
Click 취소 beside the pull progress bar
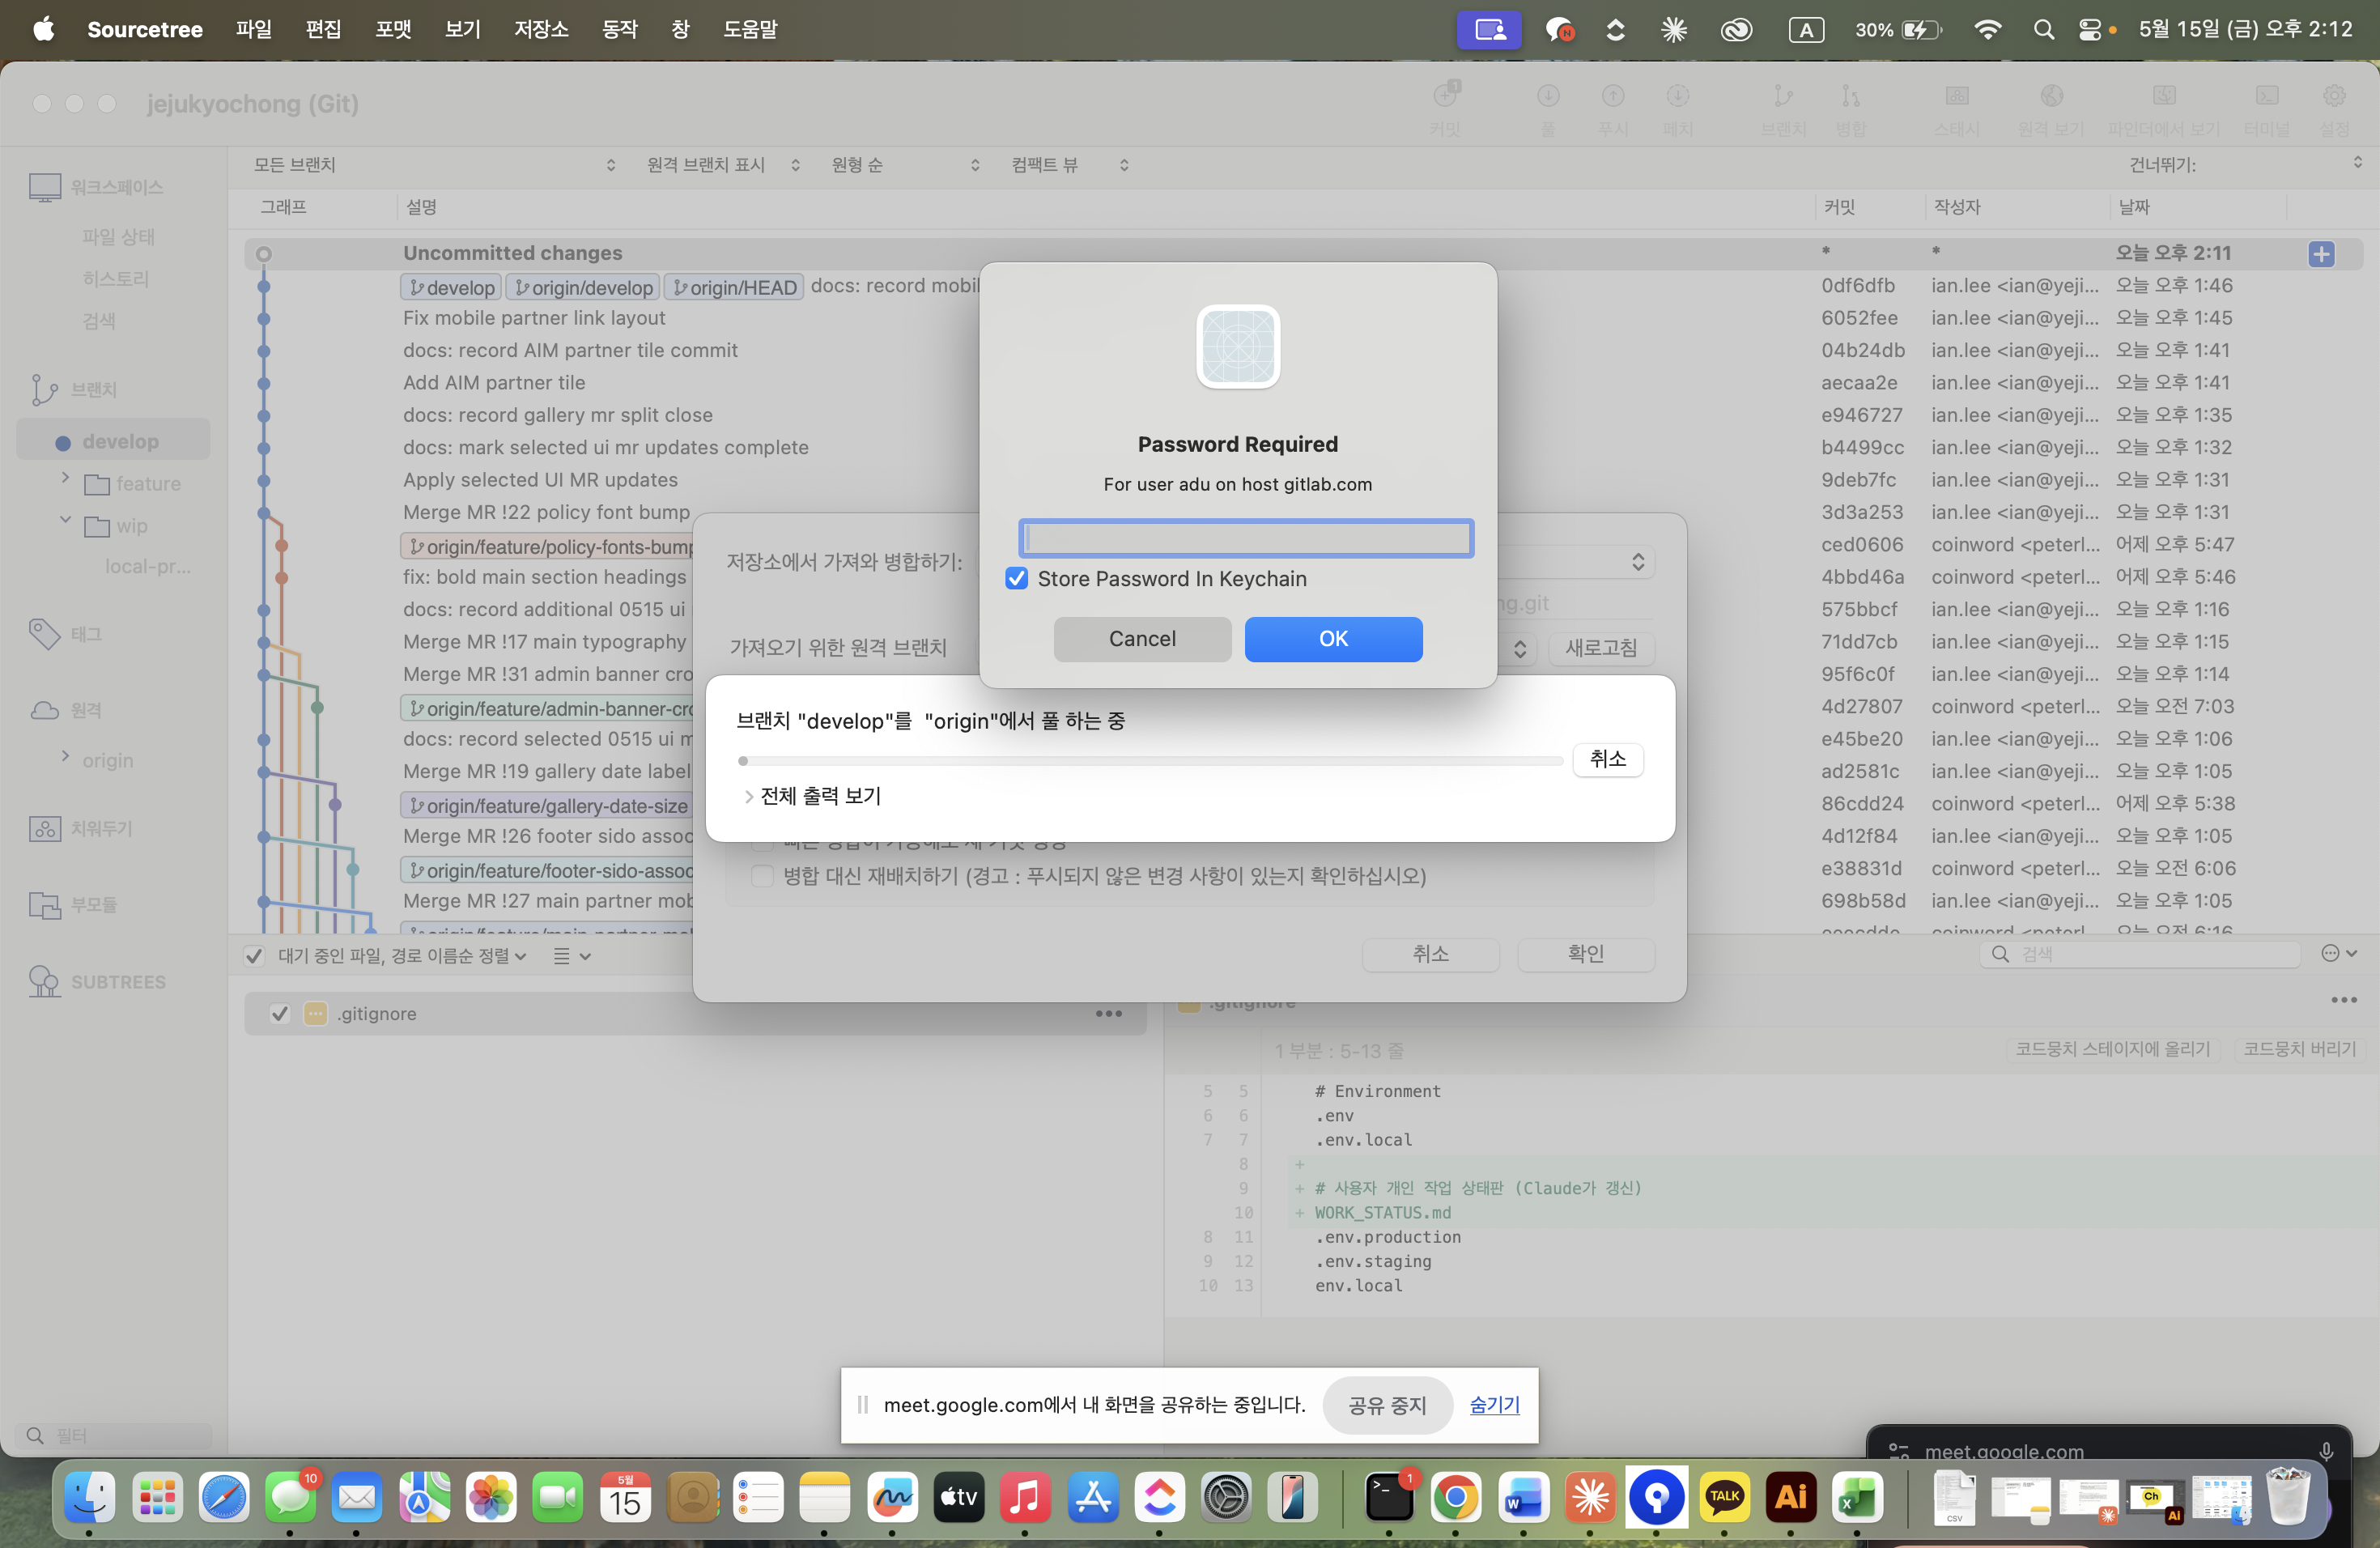click(x=1607, y=759)
